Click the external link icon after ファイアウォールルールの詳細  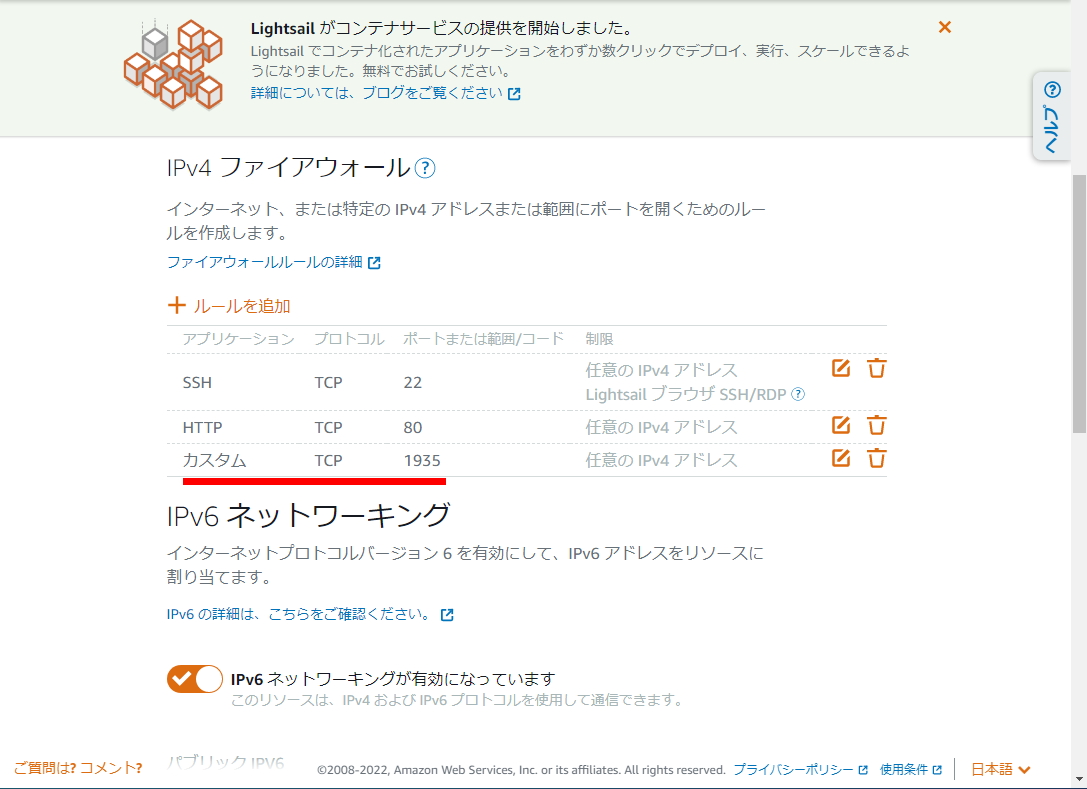tap(374, 263)
